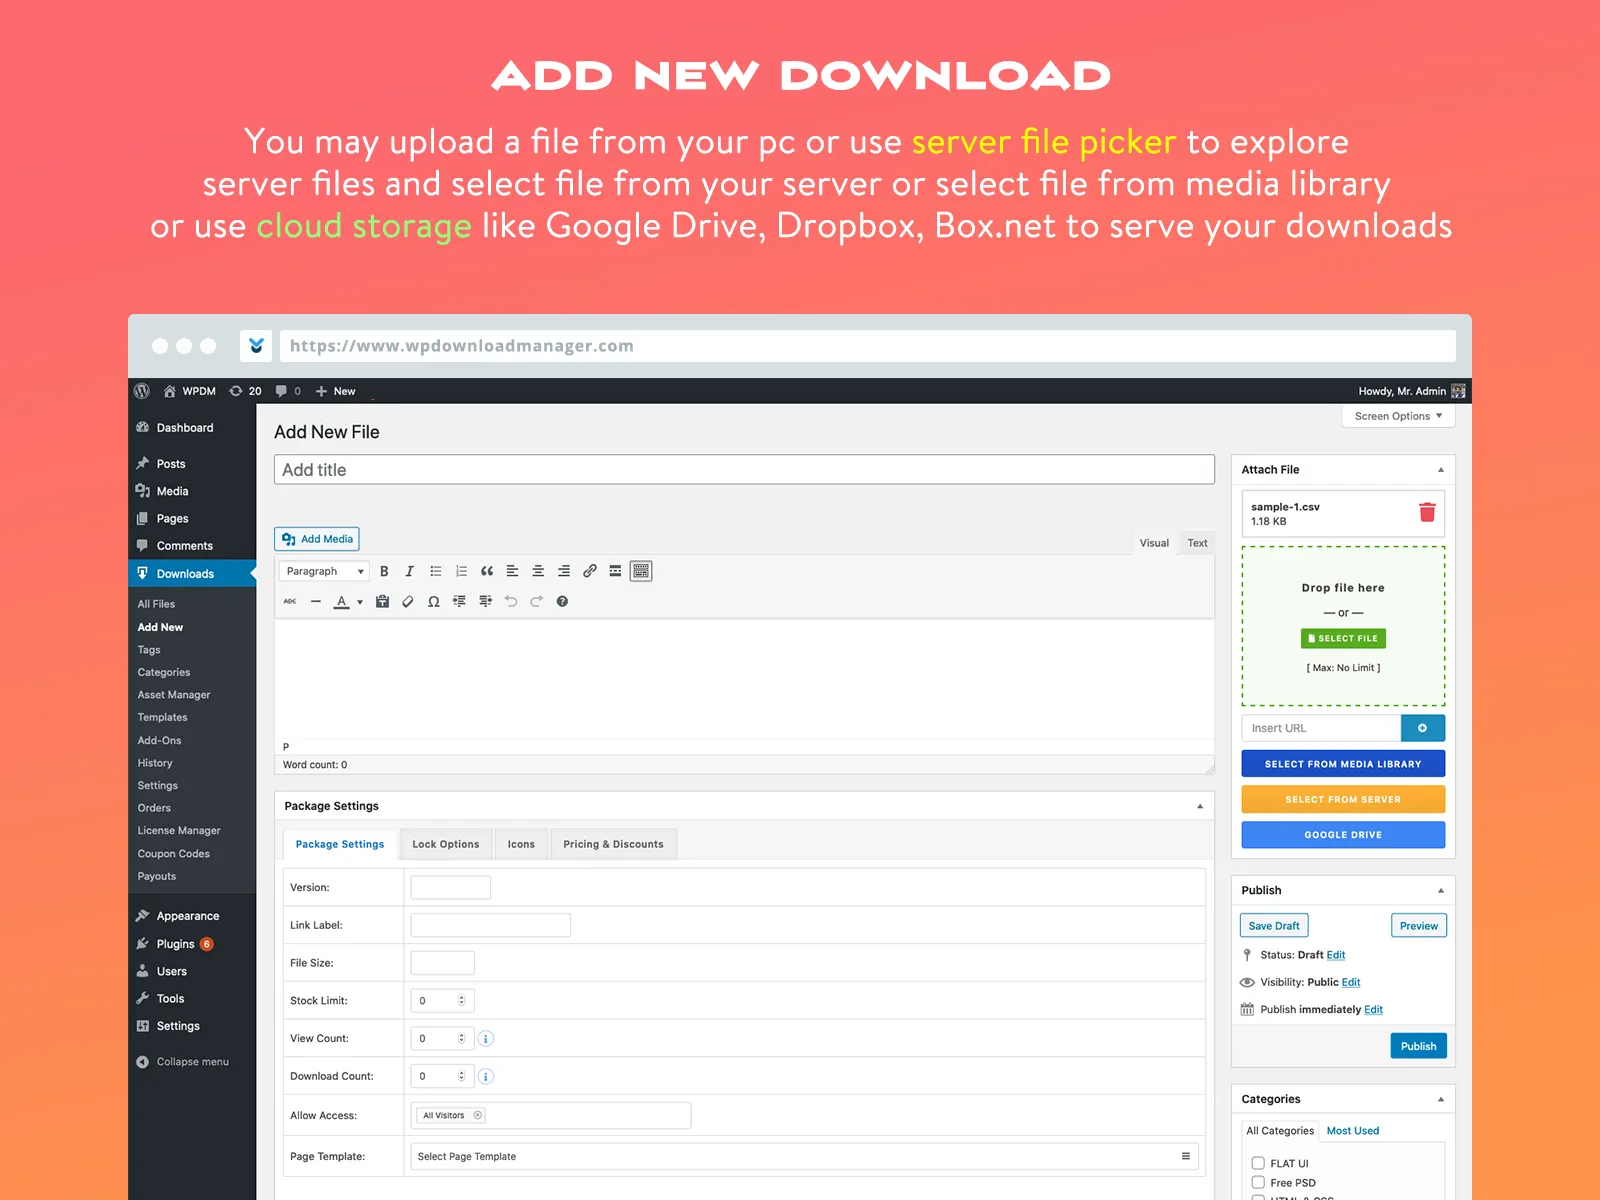Screen dimensions: 1600x1200
Task: Click the Select From Media Library button
Action: click(x=1343, y=763)
